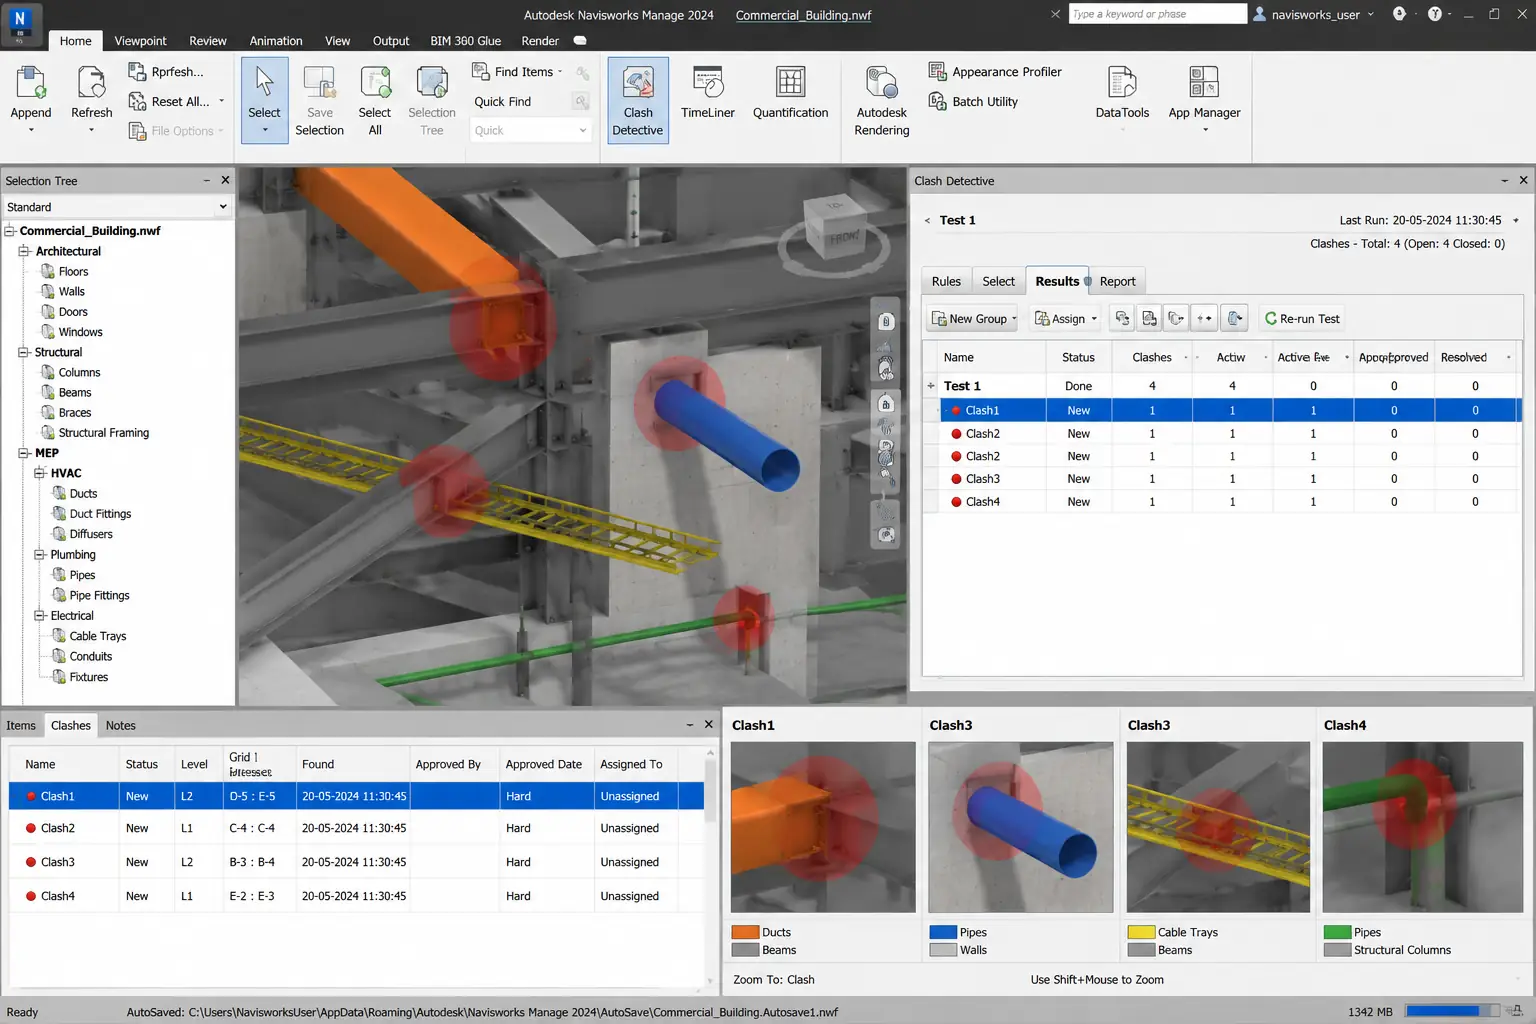Click the orange Ducts color swatch
Viewport: 1536px width, 1024px height.
point(746,932)
